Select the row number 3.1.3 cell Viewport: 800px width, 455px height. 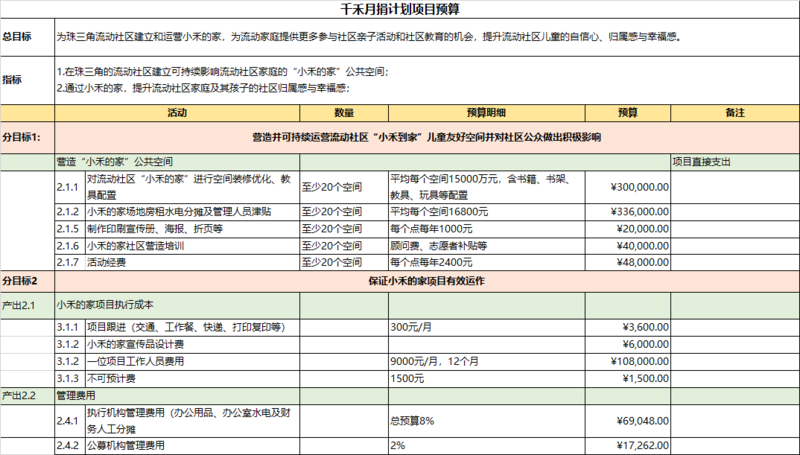pos(69,378)
